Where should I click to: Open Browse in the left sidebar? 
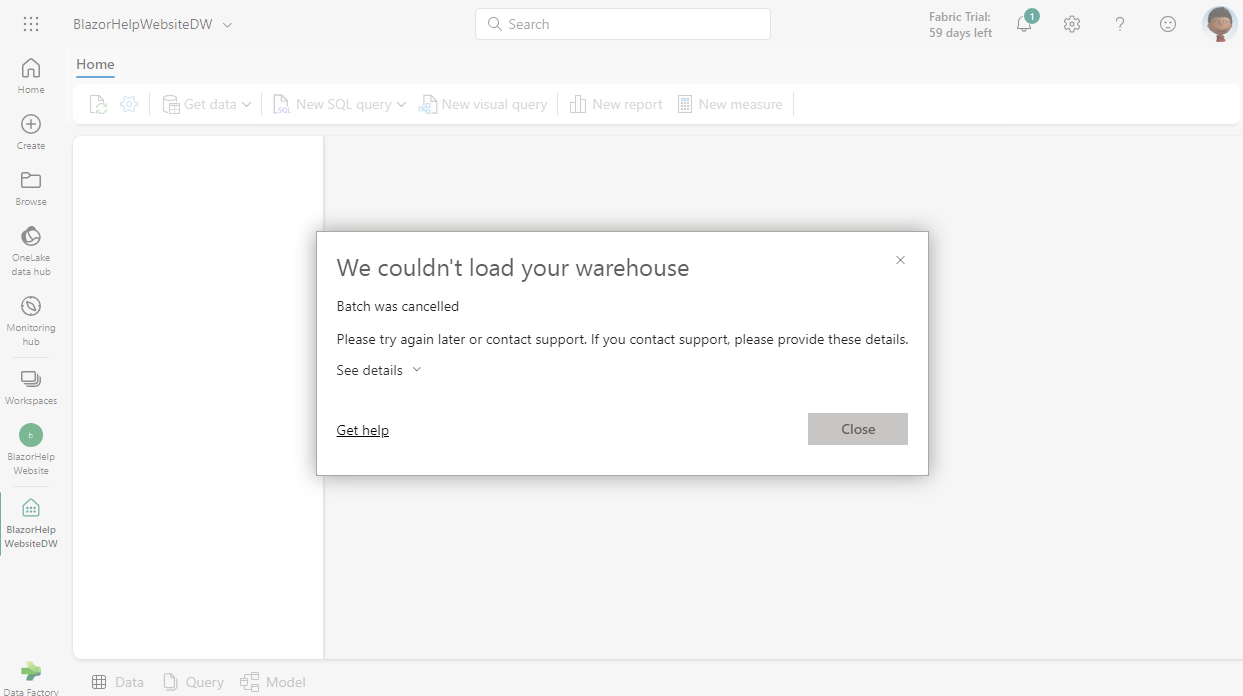[31, 188]
